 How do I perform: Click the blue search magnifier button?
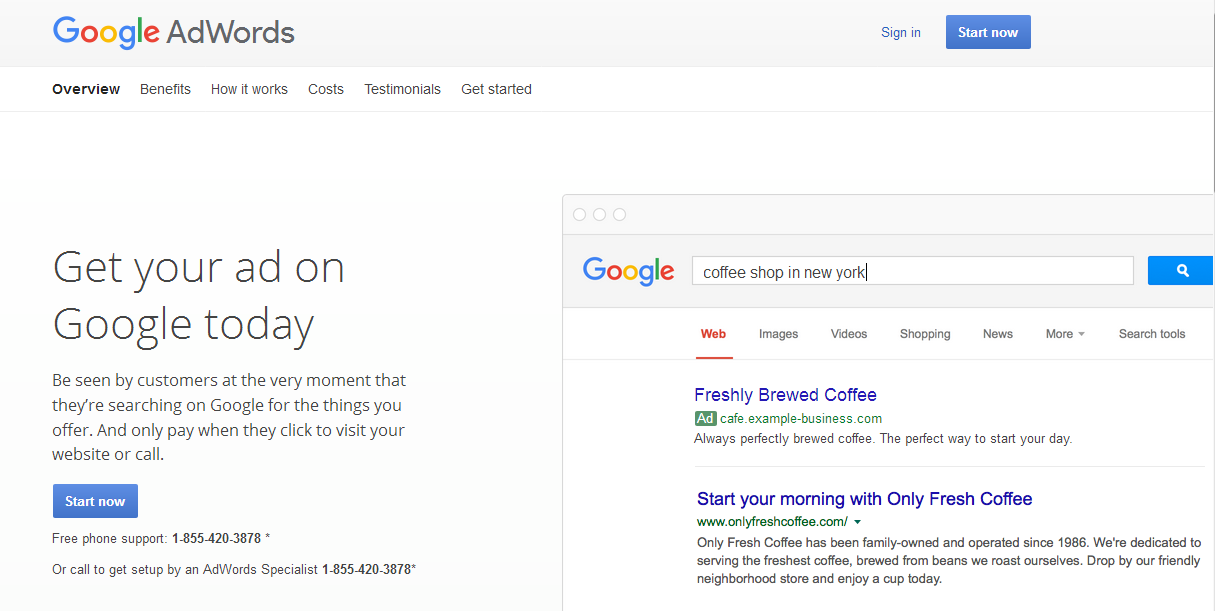(1181, 270)
